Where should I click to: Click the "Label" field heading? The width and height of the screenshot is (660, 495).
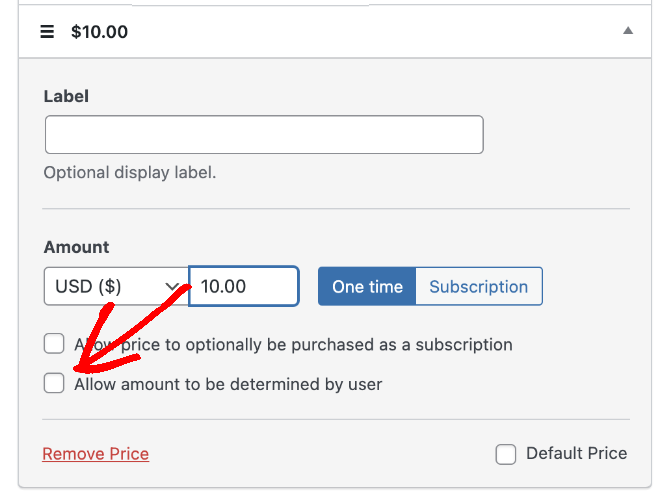coord(66,96)
